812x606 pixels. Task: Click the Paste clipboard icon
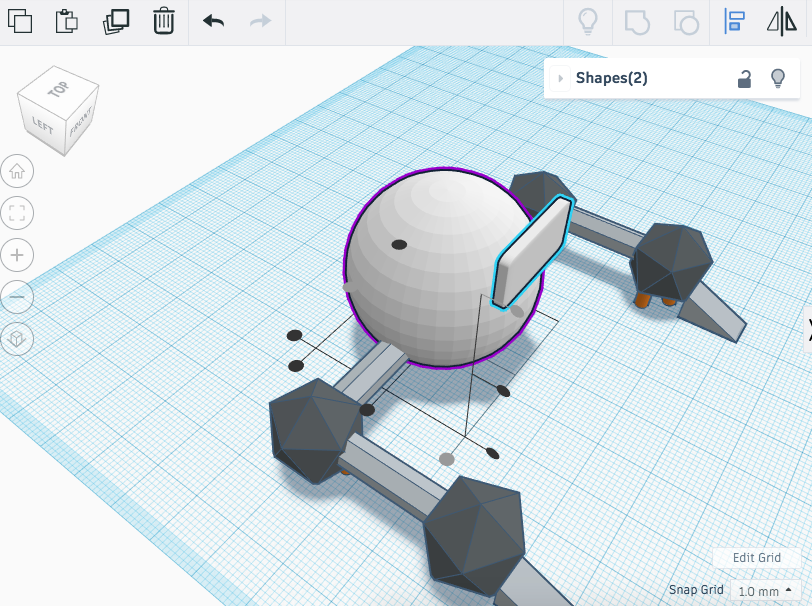(67, 21)
